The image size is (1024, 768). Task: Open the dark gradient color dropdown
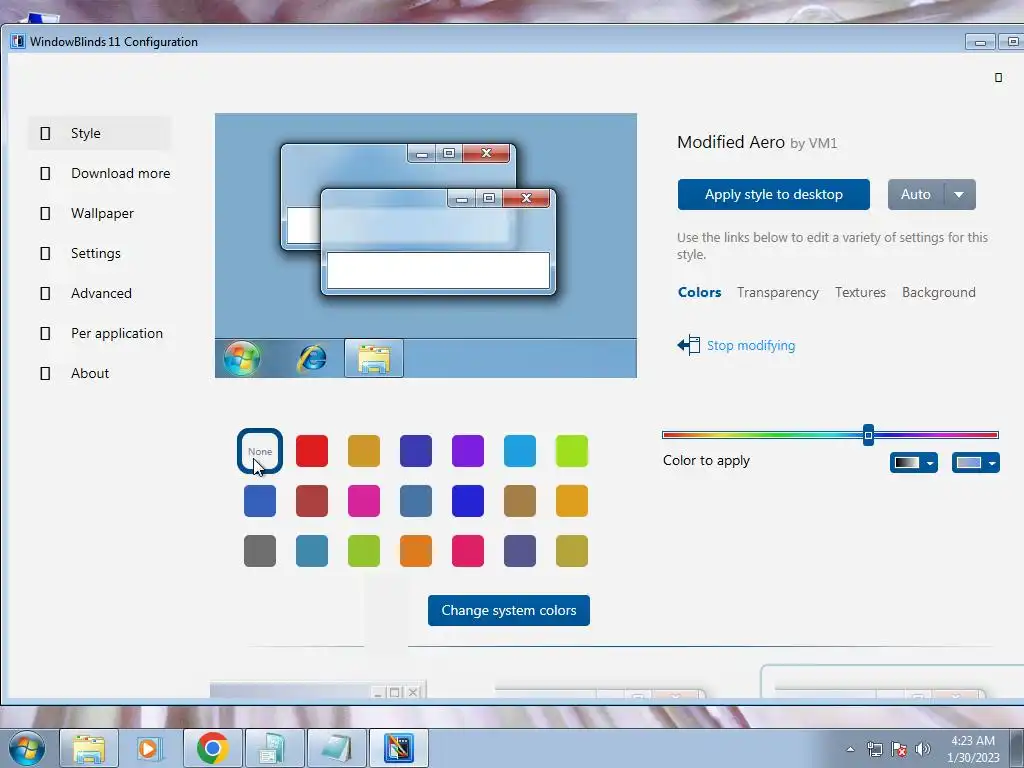[x=913, y=463]
